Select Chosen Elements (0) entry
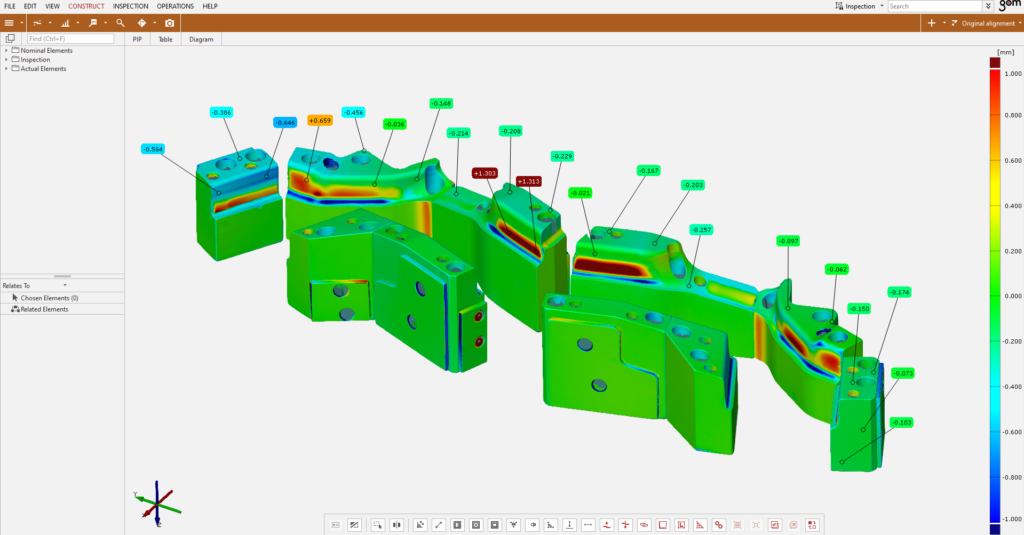The height and width of the screenshot is (535, 1024). (49, 298)
